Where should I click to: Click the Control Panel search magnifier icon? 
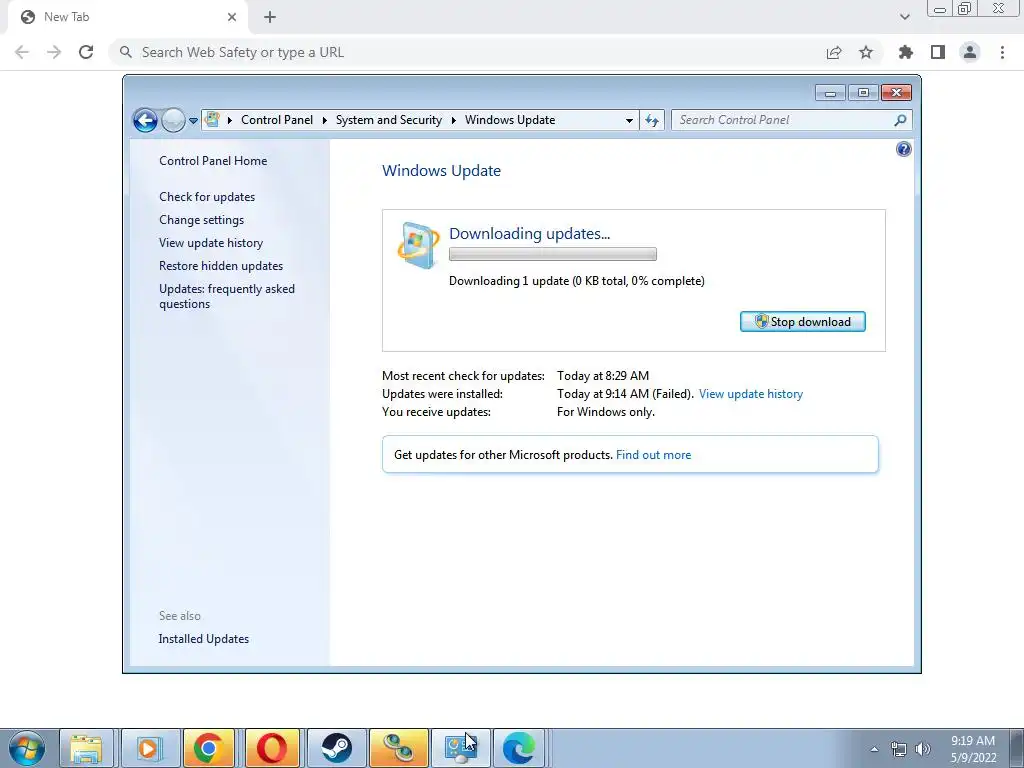point(901,120)
